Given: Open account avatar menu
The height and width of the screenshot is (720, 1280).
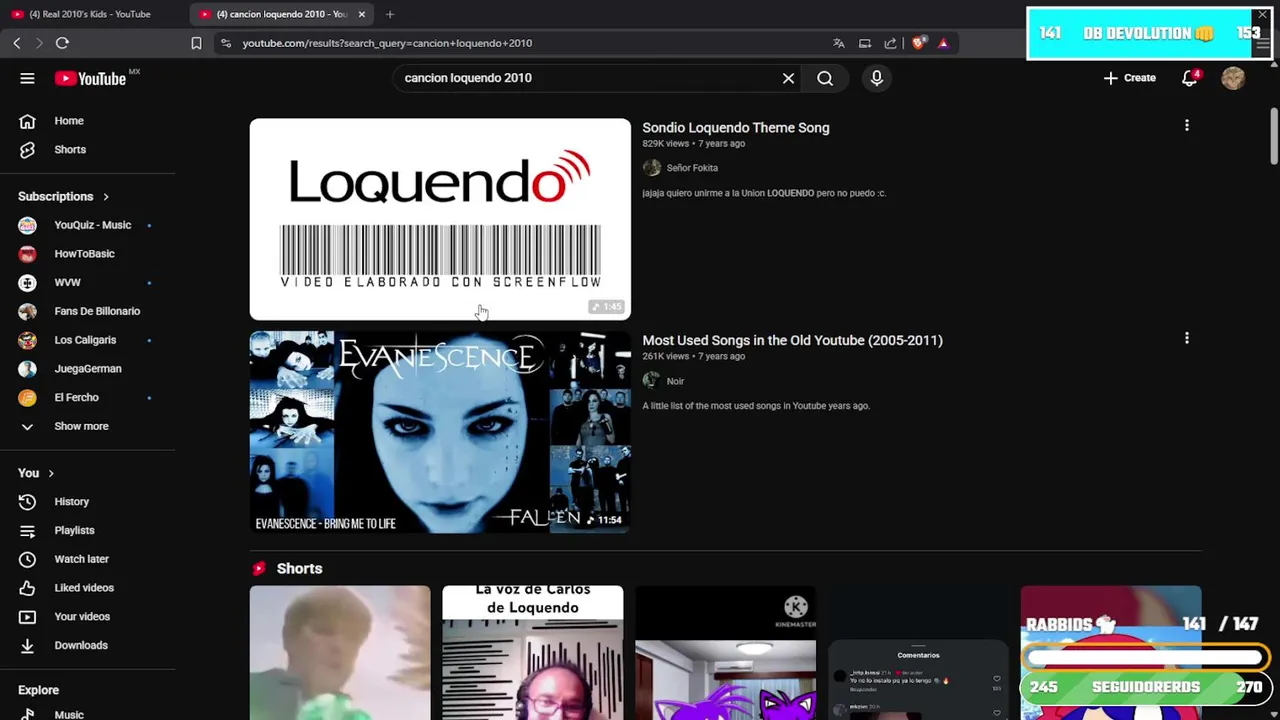Looking at the screenshot, I should click(x=1233, y=78).
